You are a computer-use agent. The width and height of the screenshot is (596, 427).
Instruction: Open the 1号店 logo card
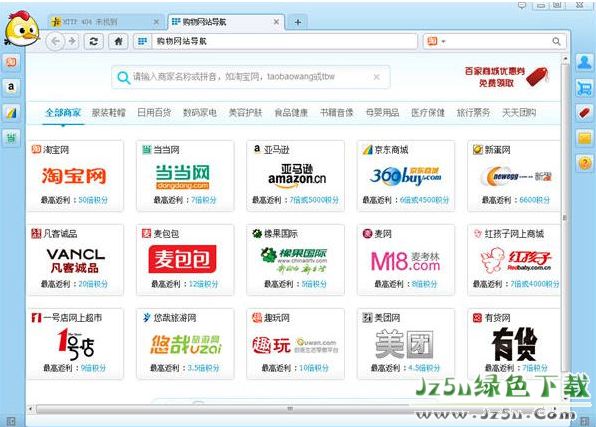(76, 344)
